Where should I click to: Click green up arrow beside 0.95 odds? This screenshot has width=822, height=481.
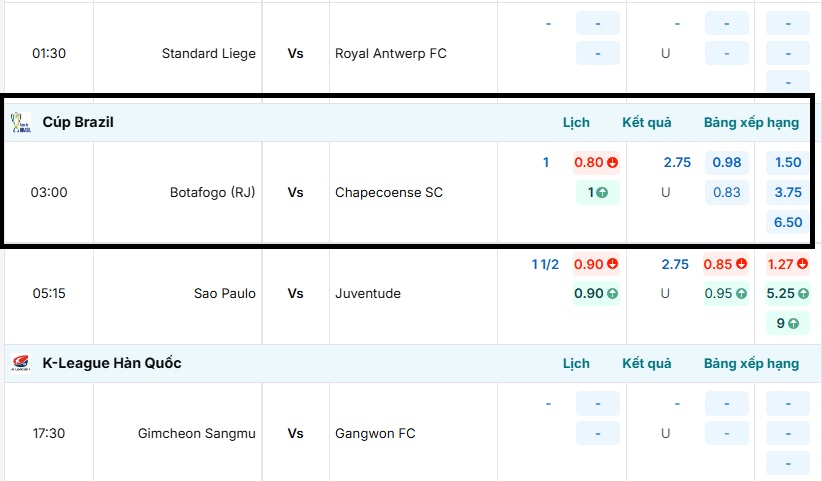(742, 294)
